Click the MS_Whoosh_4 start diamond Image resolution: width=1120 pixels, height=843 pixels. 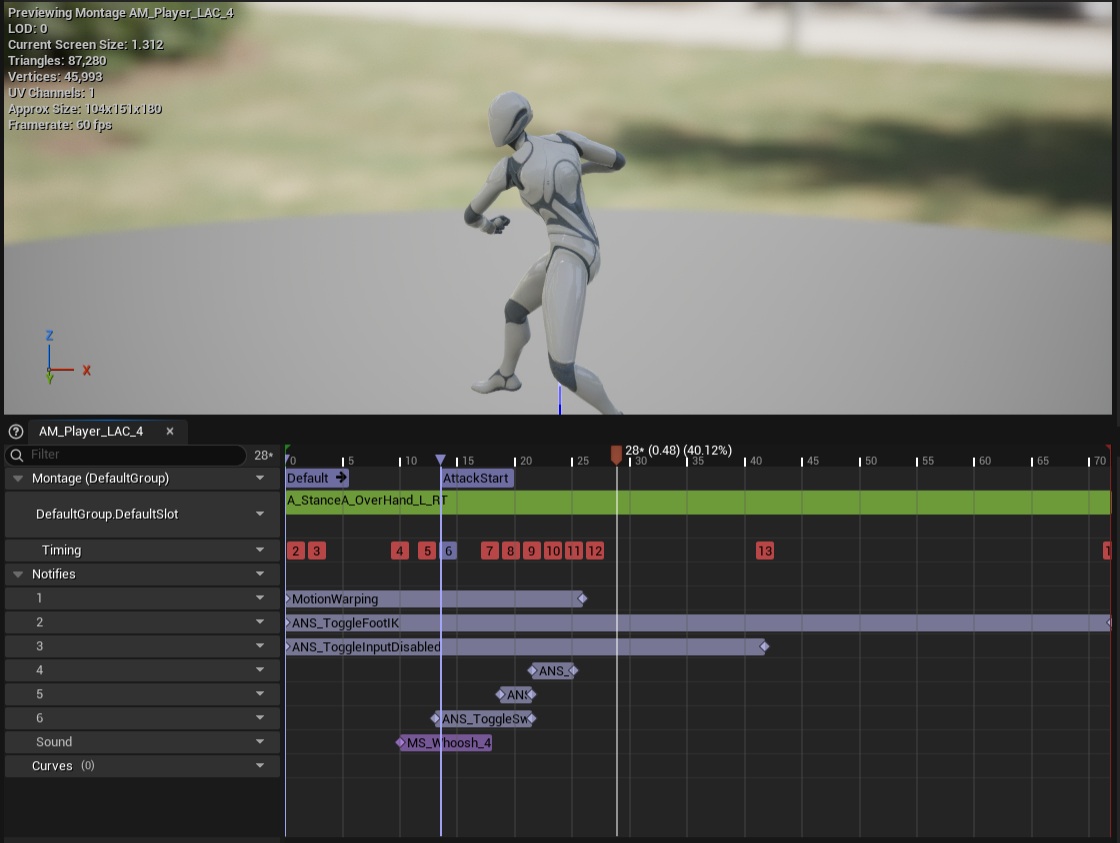401,743
